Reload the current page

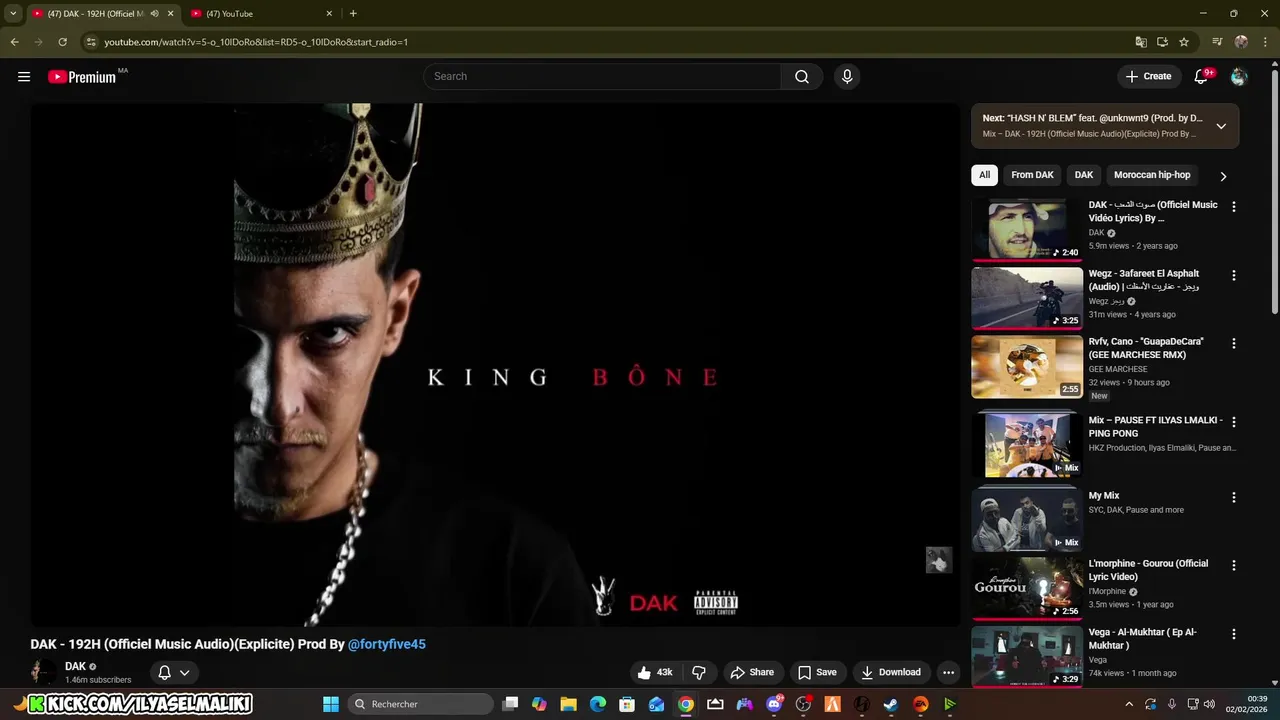pos(62,42)
